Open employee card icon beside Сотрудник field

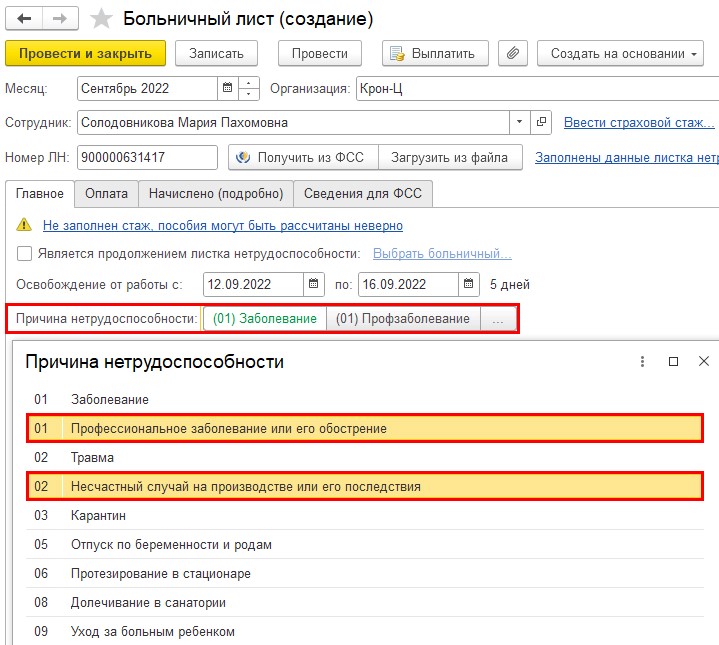click(x=541, y=123)
